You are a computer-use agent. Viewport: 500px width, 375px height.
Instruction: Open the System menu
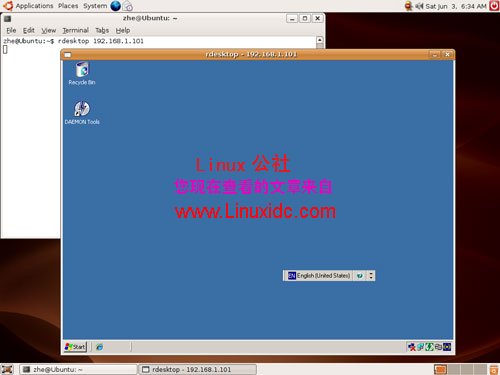(95, 6)
